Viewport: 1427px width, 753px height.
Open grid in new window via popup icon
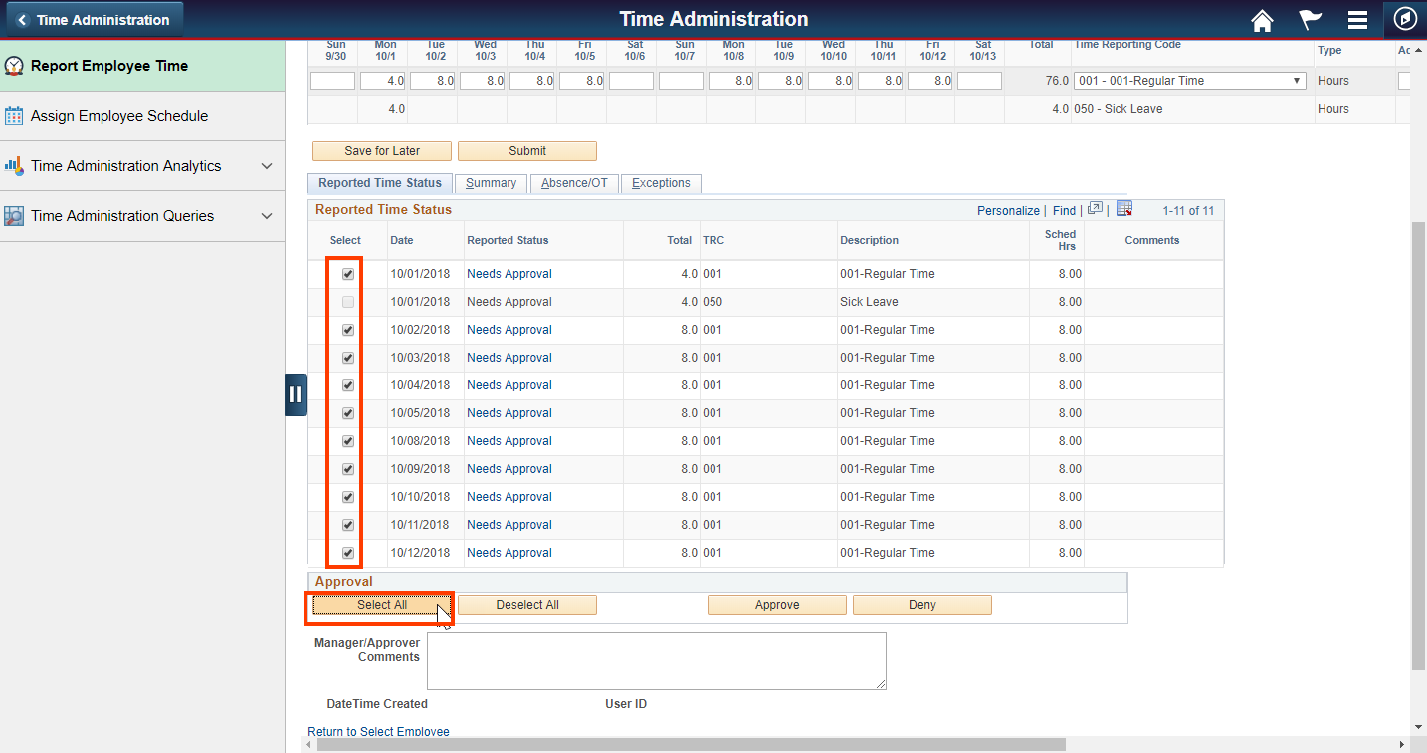(1094, 208)
